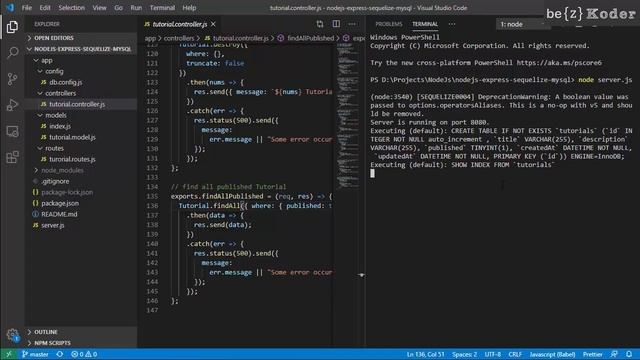Click 'Ln 136, Col 51' cursor position

click(425, 354)
